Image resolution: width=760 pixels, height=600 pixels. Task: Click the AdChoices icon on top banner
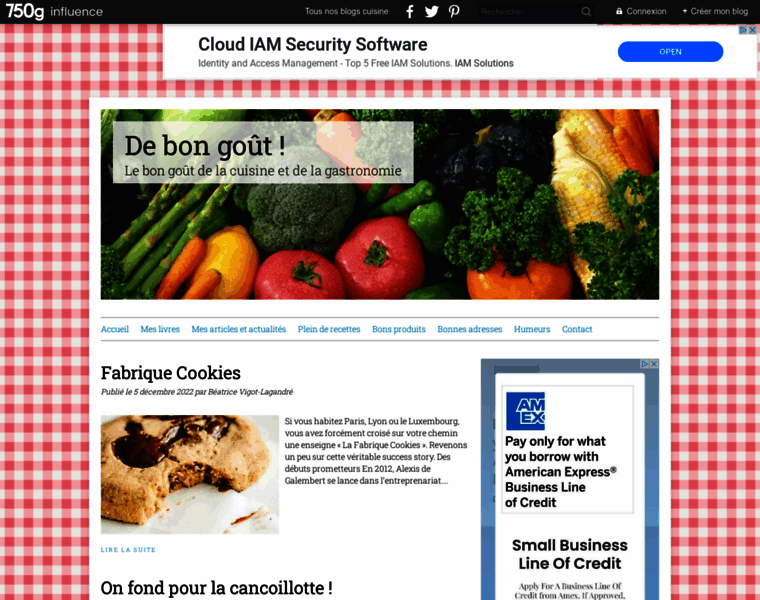(x=743, y=30)
